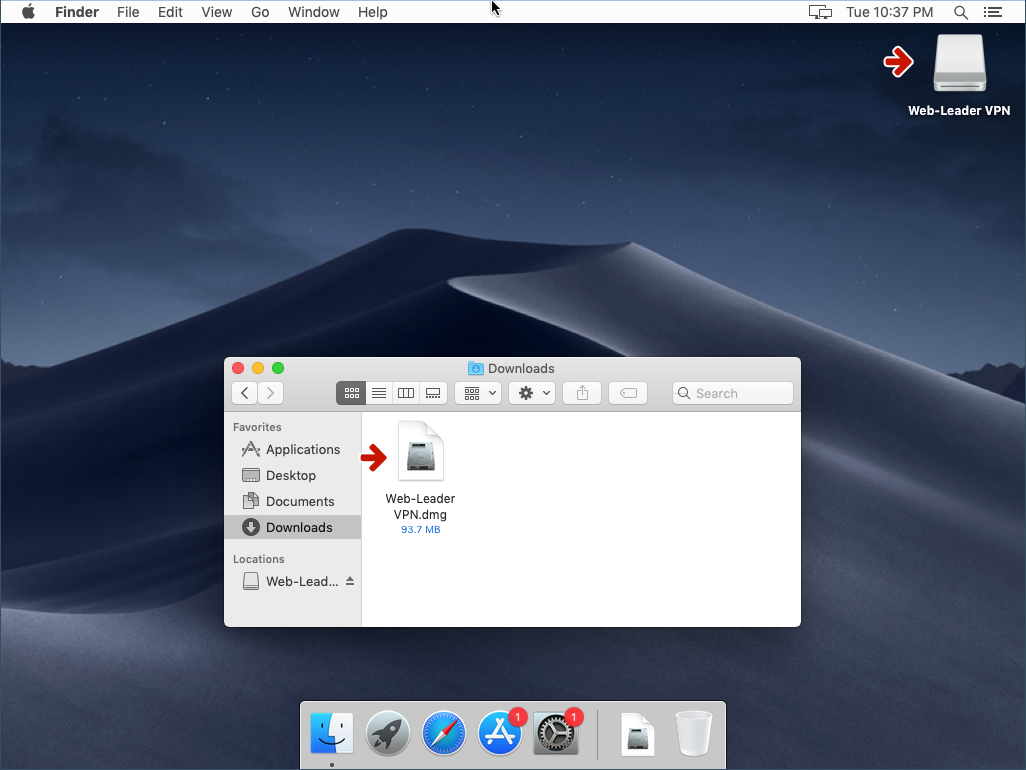The image size is (1026, 770).
Task: Click the Edit Tags button
Action: 628,393
